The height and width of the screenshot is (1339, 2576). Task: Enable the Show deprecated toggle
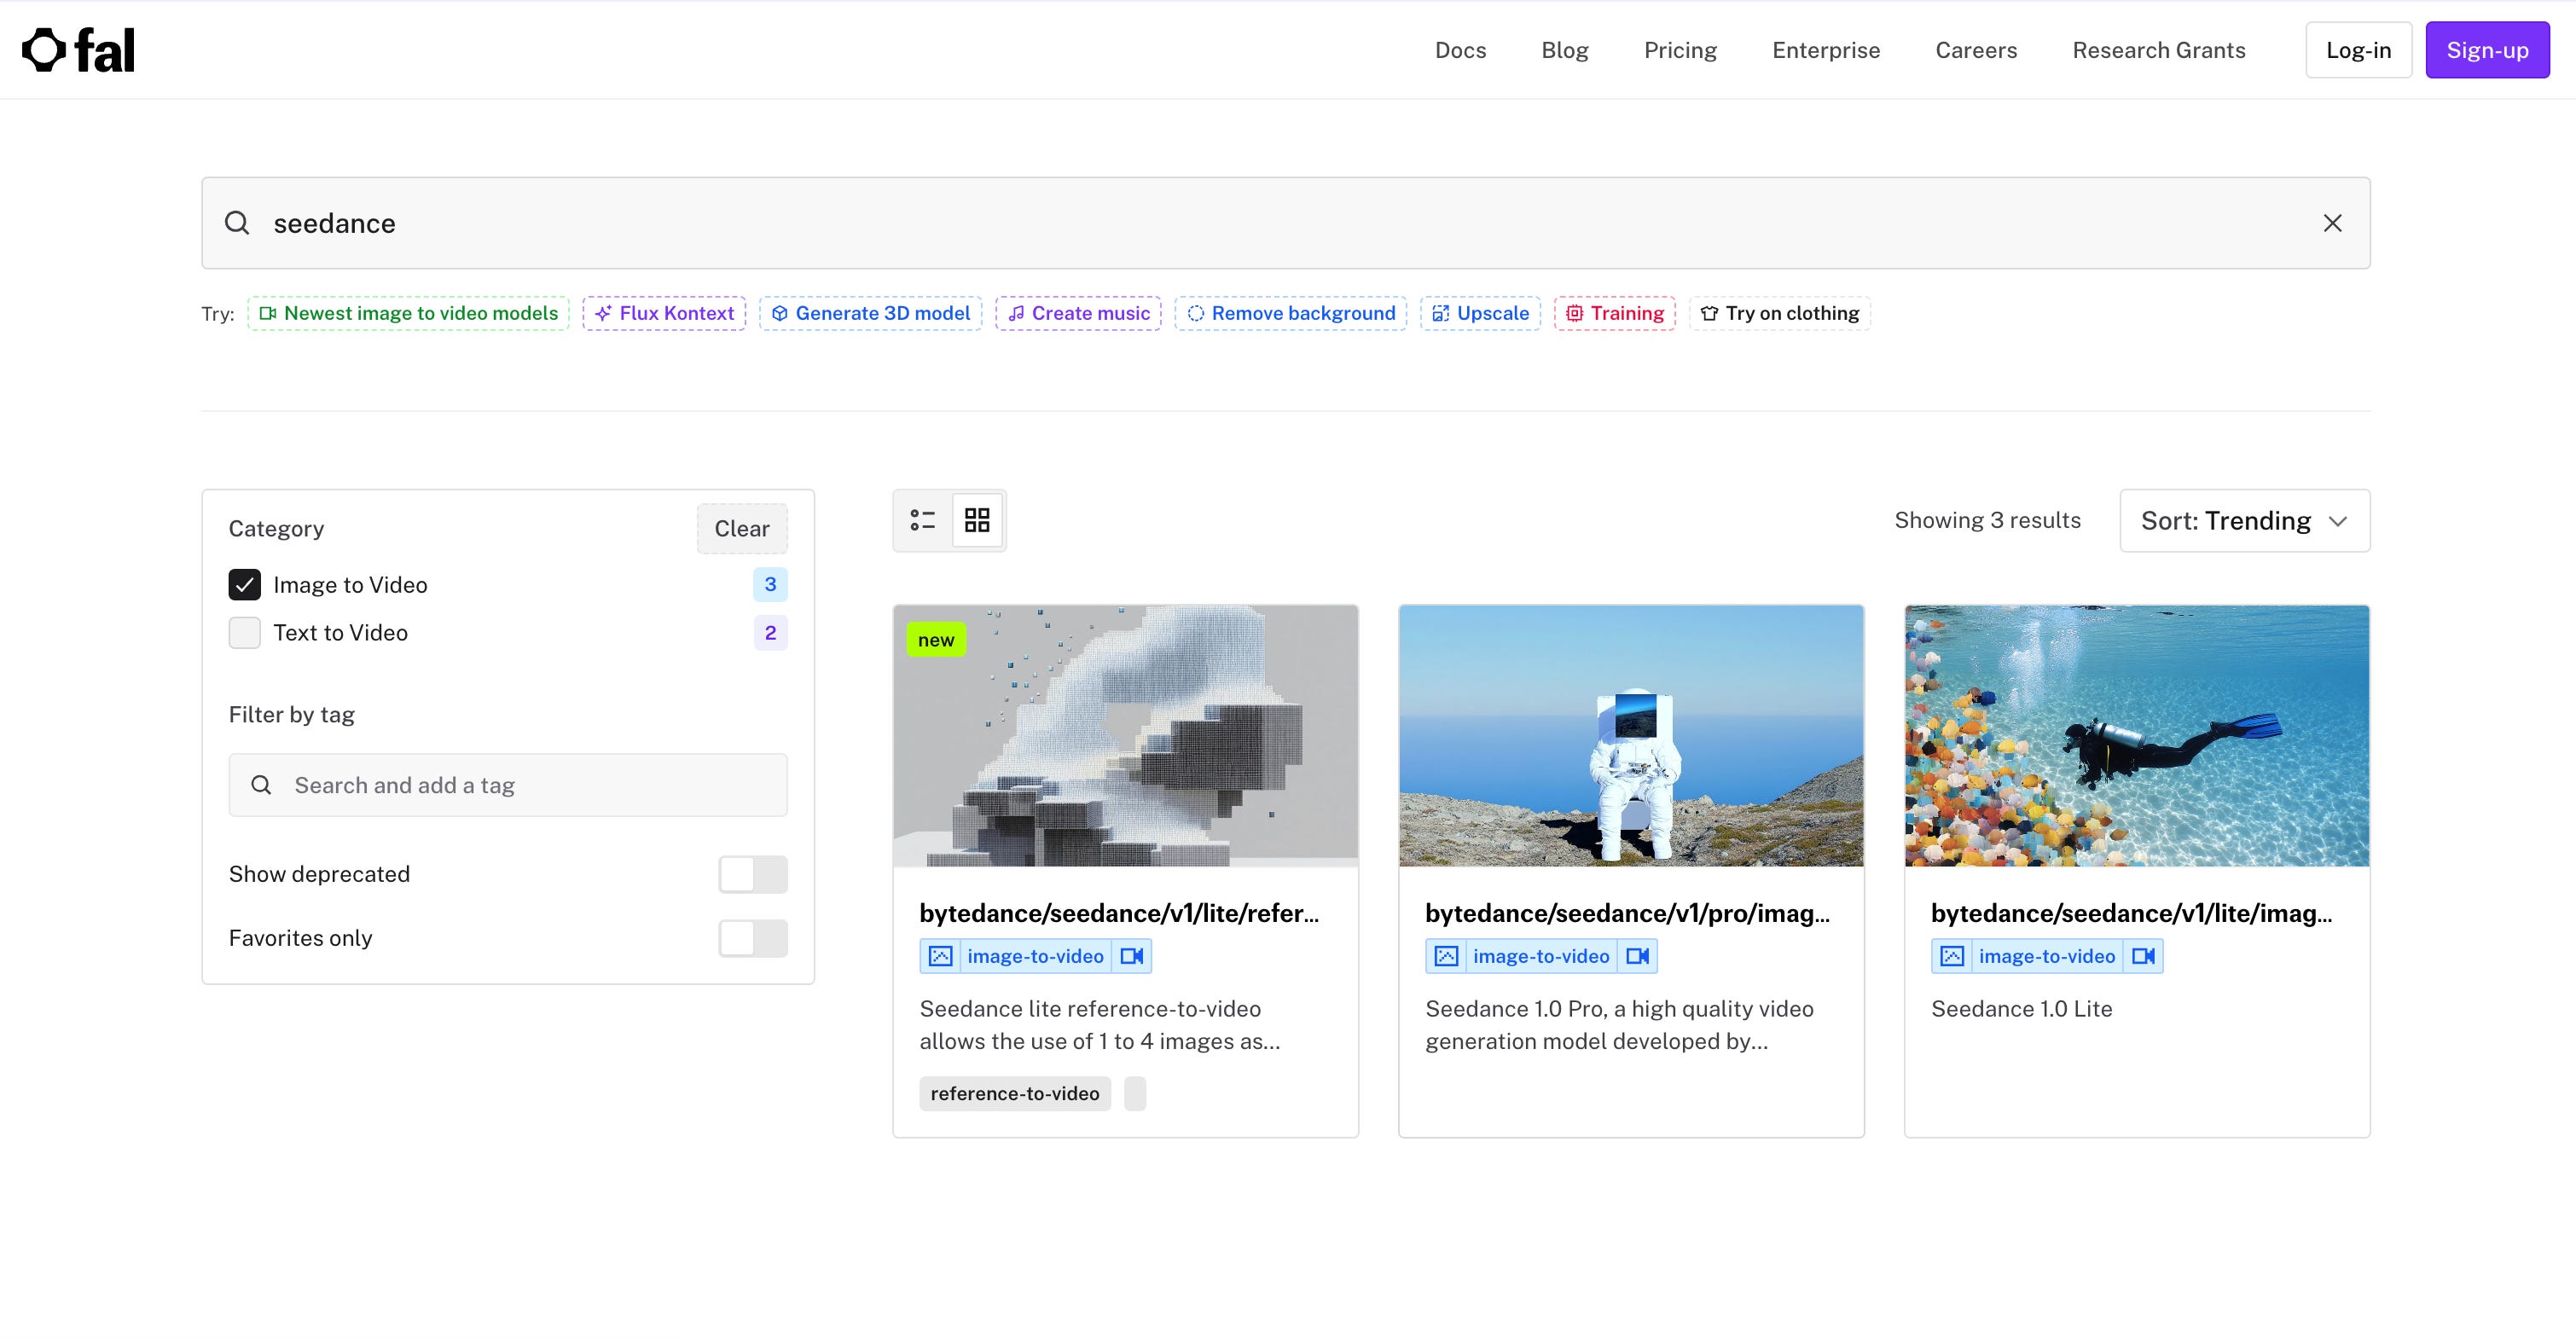(x=752, y=874)
